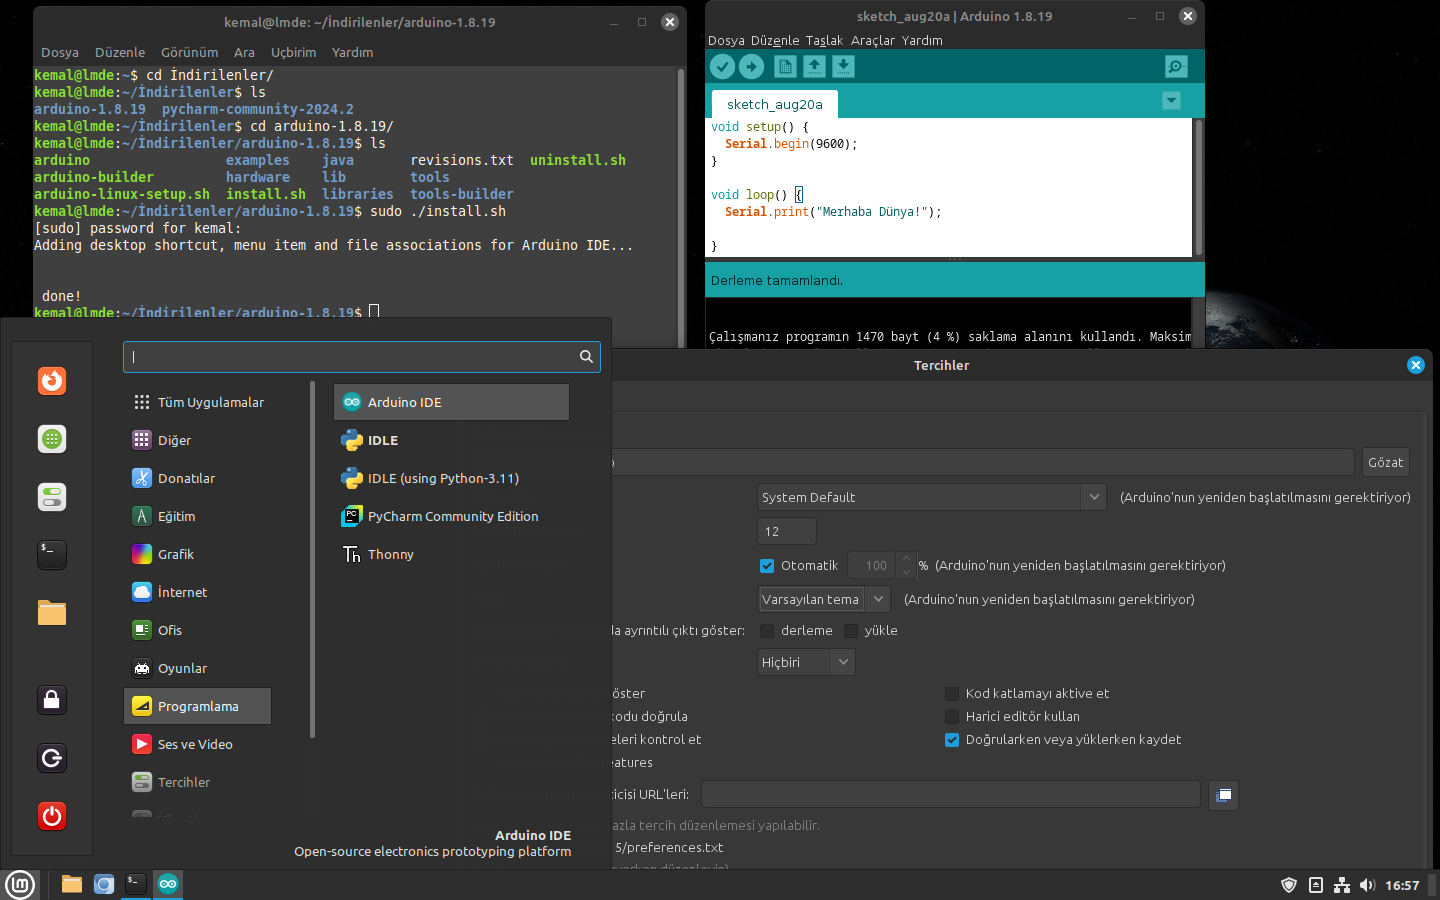Open the Dosya menu in terminal
Image resolution: width=1440 pixels, height=900 pixels.
[60, 52]
